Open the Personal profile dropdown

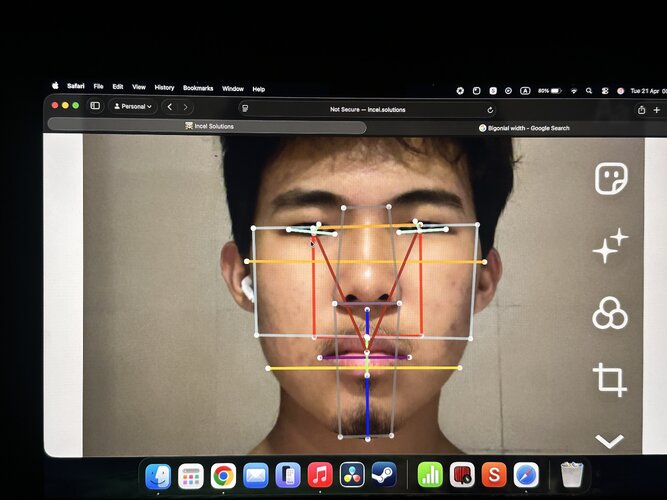[133, 106]
